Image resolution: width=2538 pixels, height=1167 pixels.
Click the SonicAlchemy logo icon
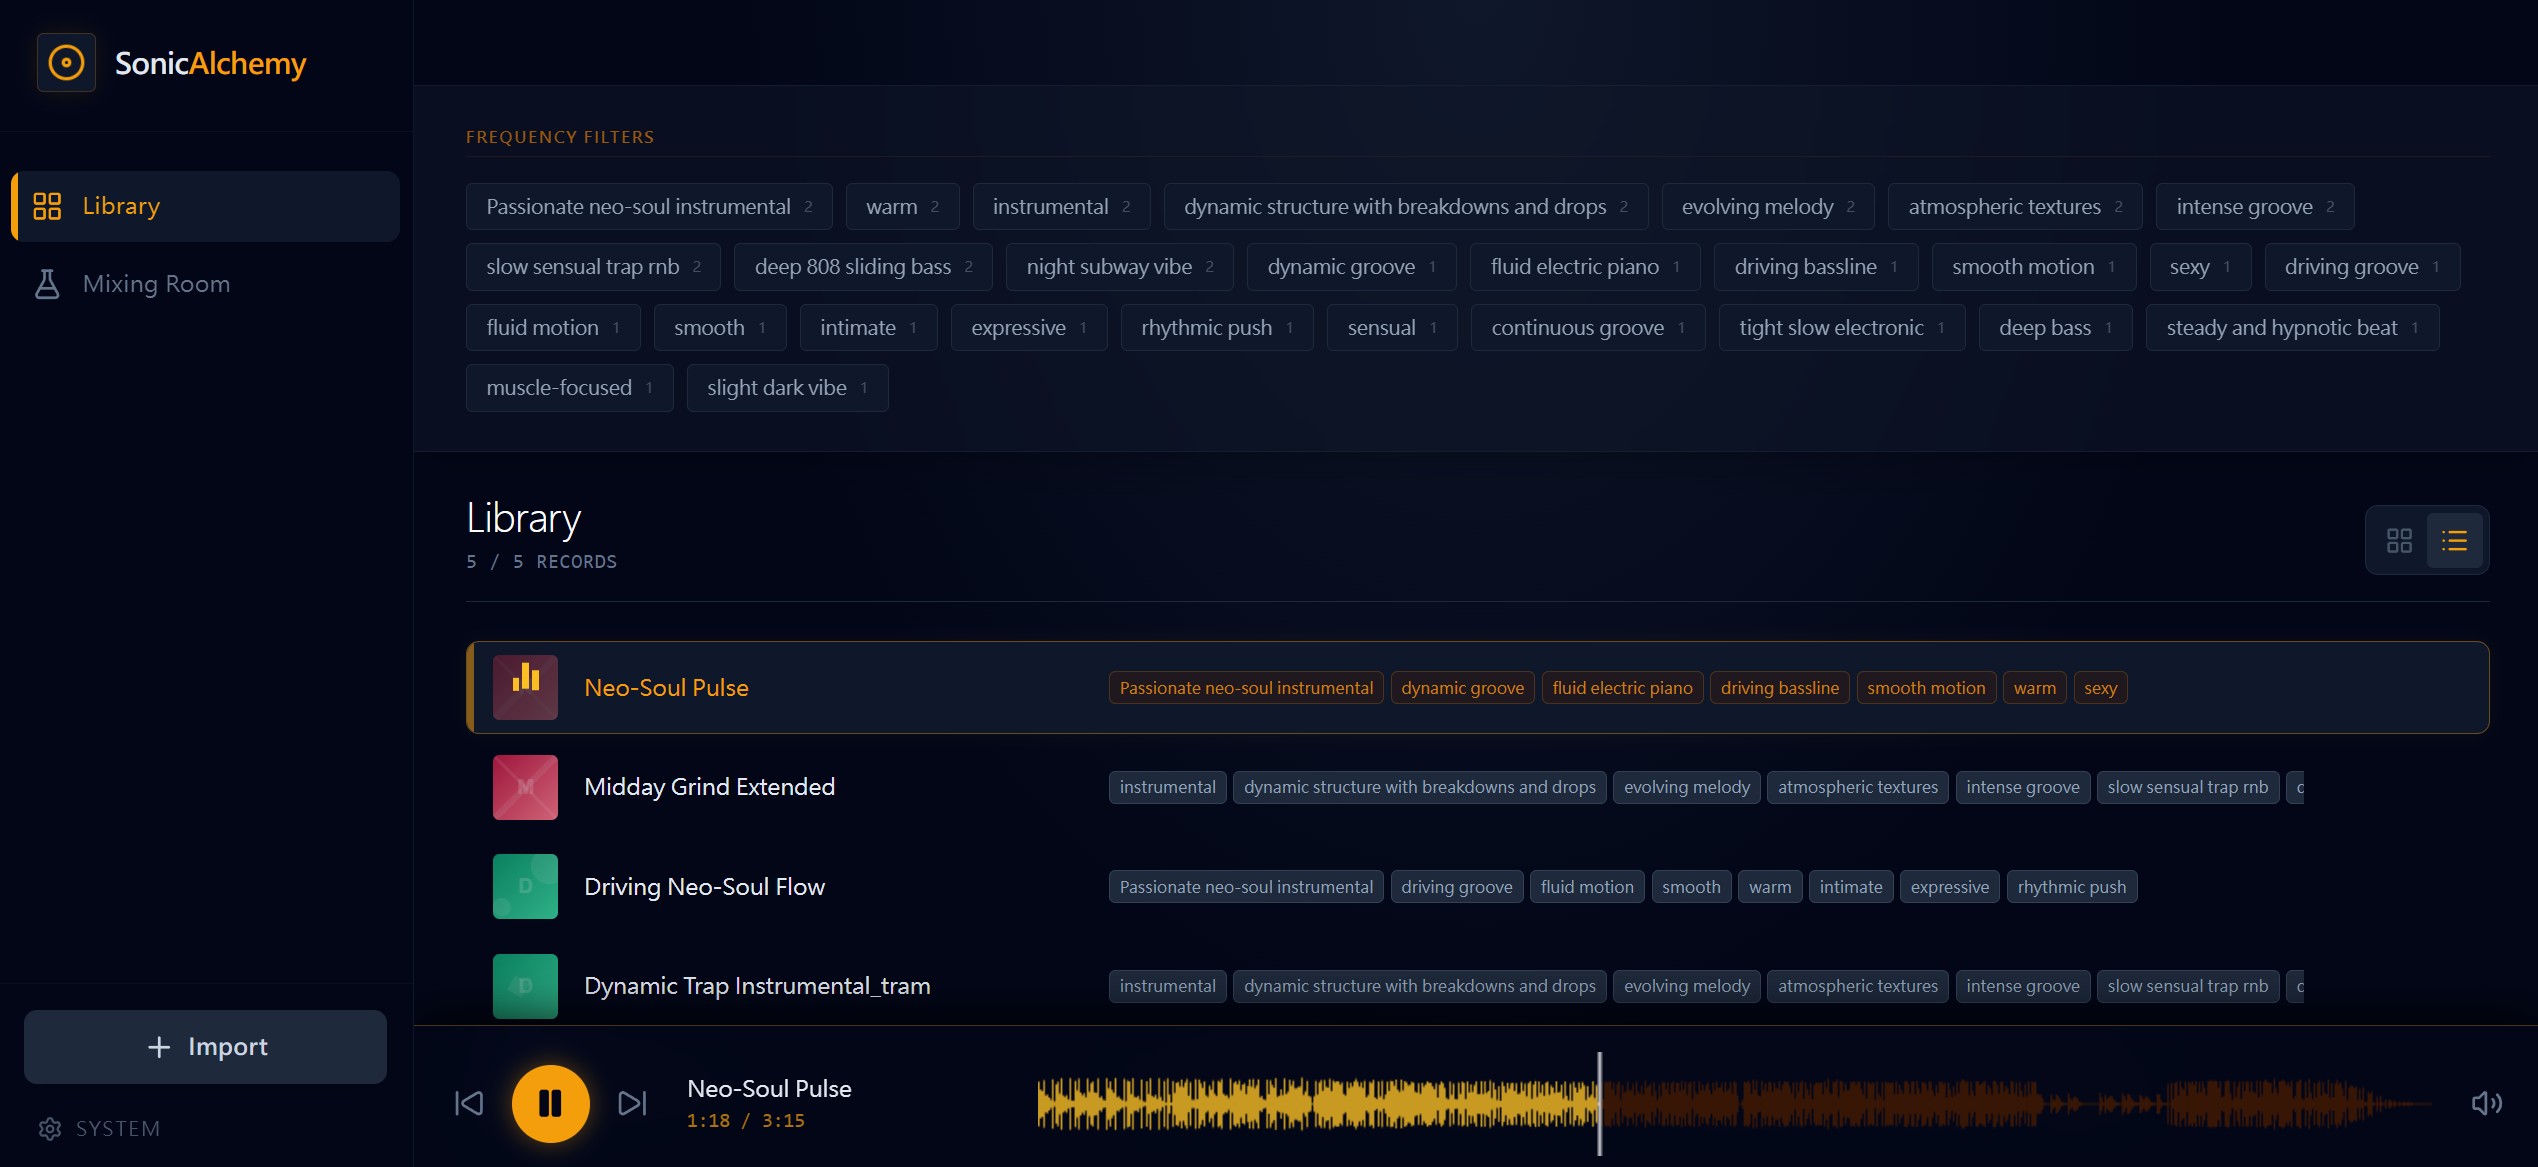[x=66, y=63]
